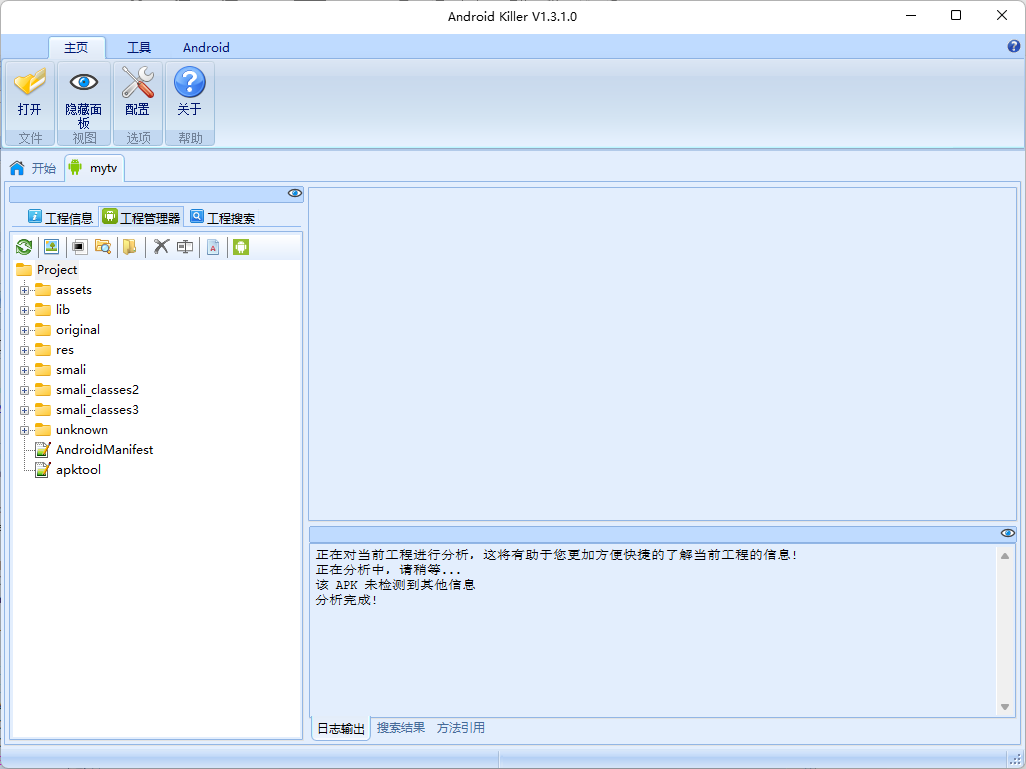The width and height of the screenshot is (1026, 769).
Task: Select the 工程管理器 project manager tab
Action: (141, 217)
